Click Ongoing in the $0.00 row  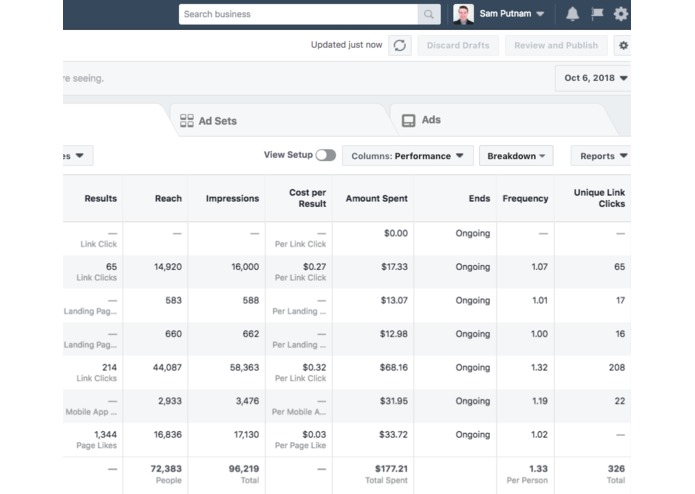pyautogui.click(x=472, y=233)
